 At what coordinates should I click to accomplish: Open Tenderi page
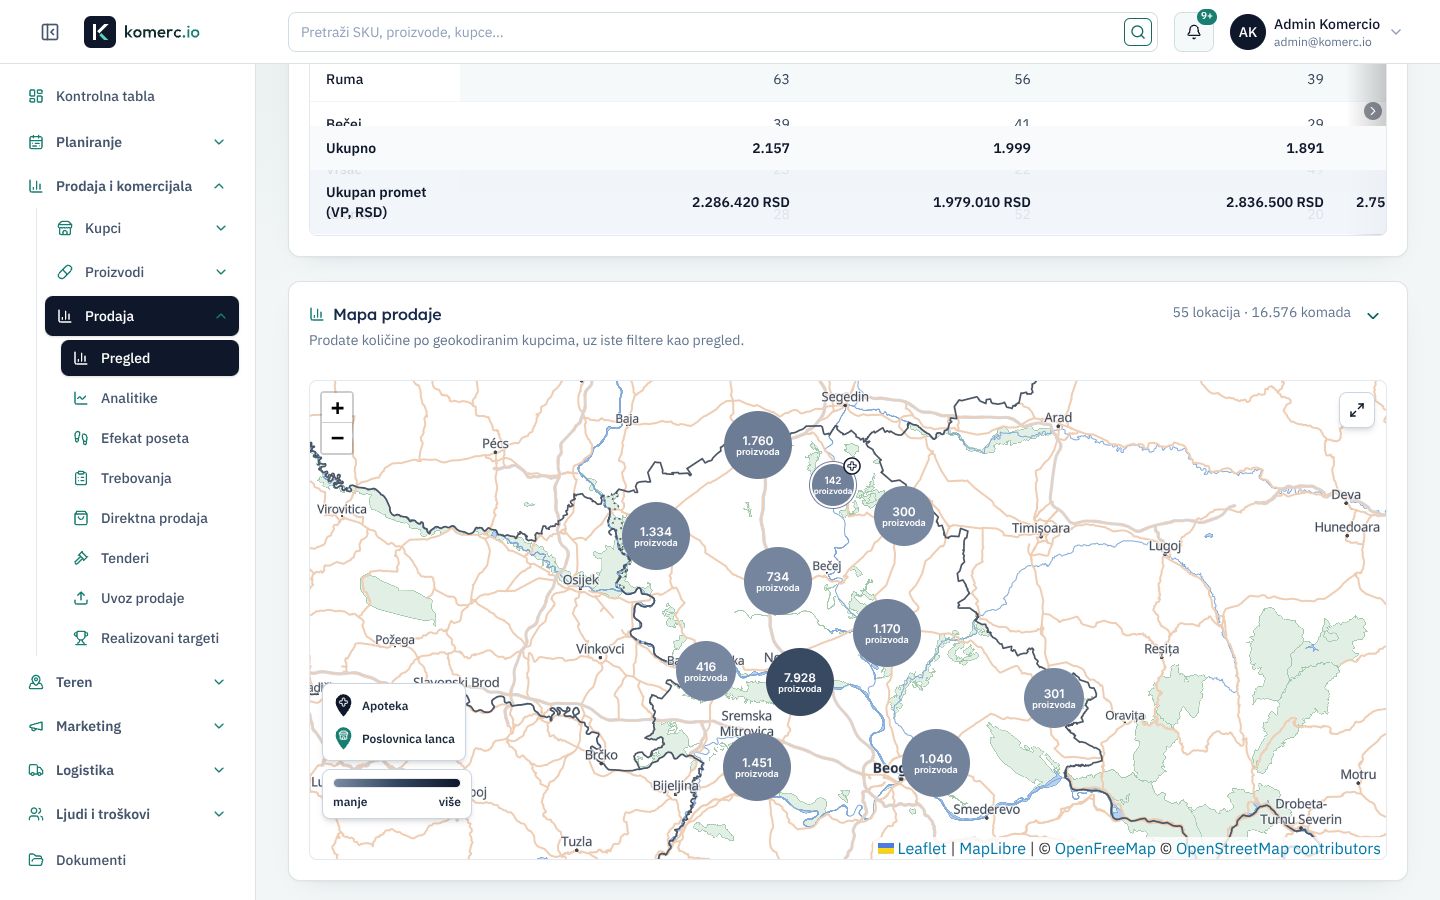(150, 558)
